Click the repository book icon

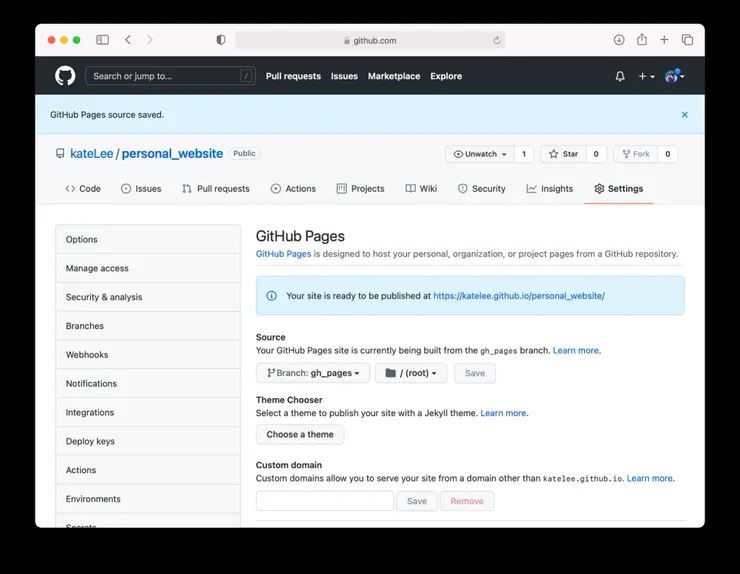tap(60, 153)
